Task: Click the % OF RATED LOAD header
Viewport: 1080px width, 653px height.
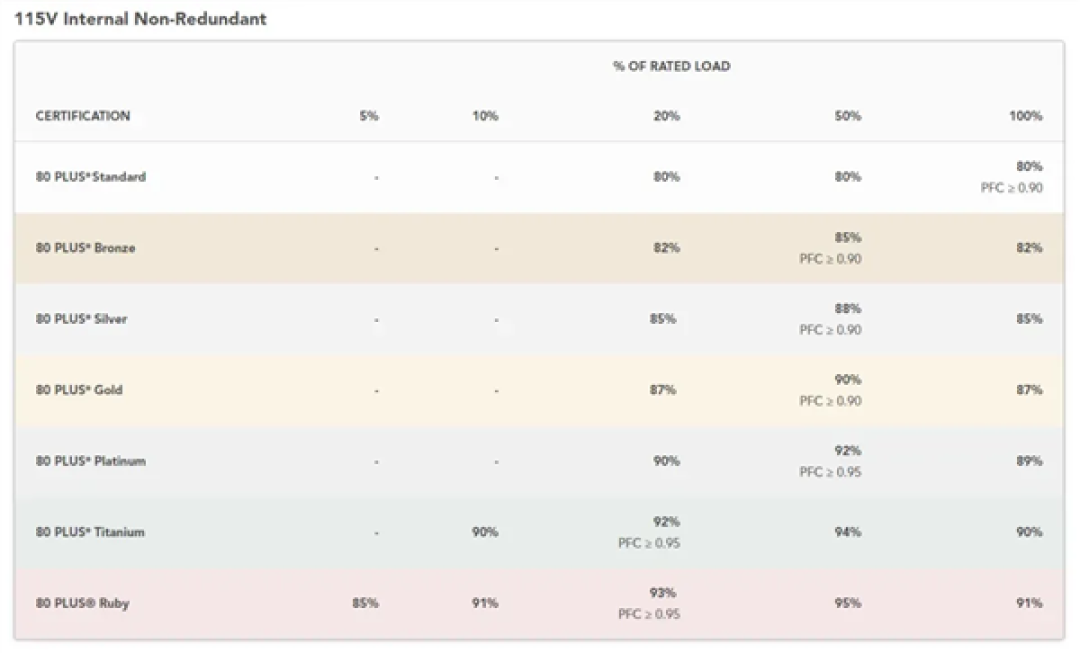Action: pyautogui.click(x=672, y=66)
